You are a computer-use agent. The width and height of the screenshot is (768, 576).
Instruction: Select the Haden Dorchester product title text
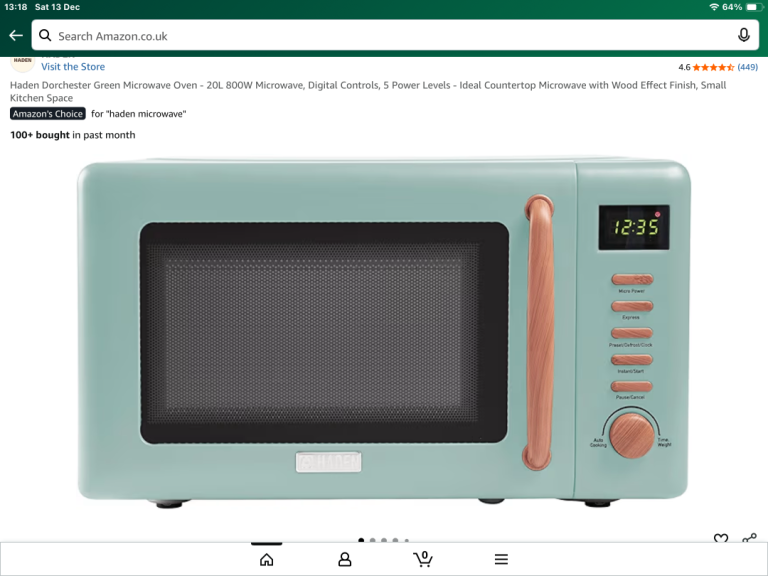click(368, 92)
